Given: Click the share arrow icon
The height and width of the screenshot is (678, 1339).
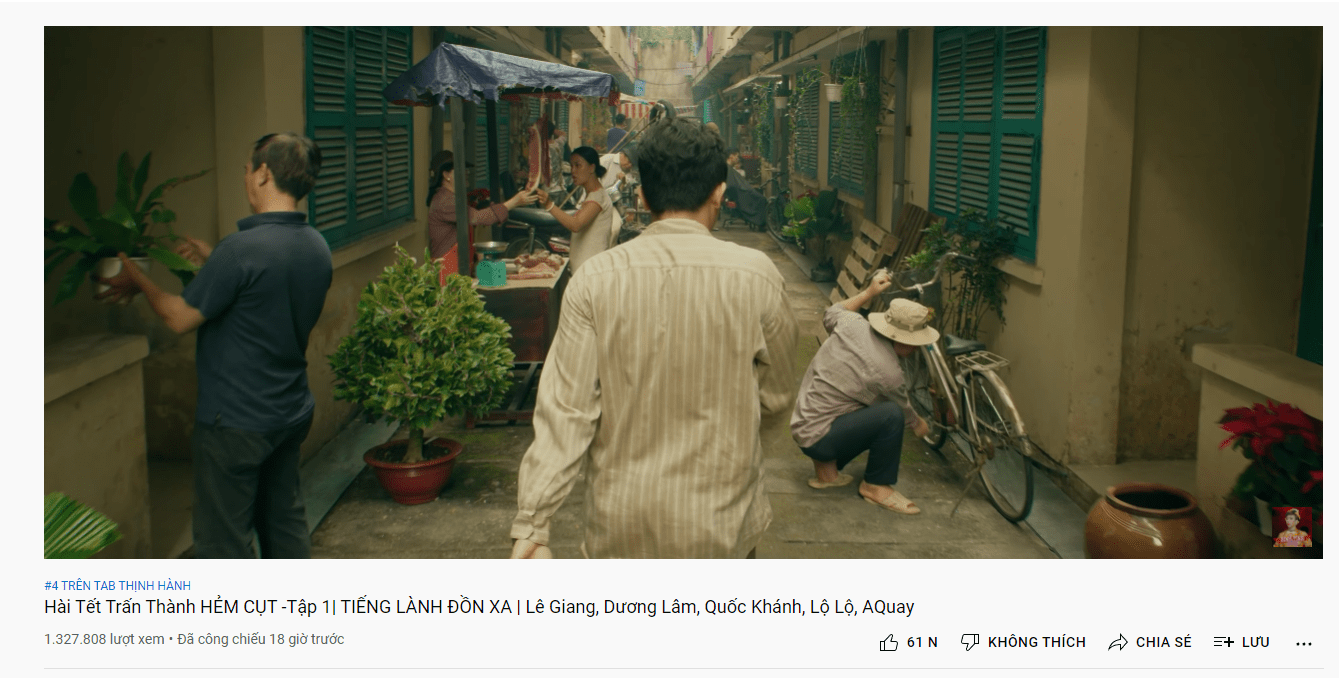Looking at the screenshot, I should click(1118, 642).
